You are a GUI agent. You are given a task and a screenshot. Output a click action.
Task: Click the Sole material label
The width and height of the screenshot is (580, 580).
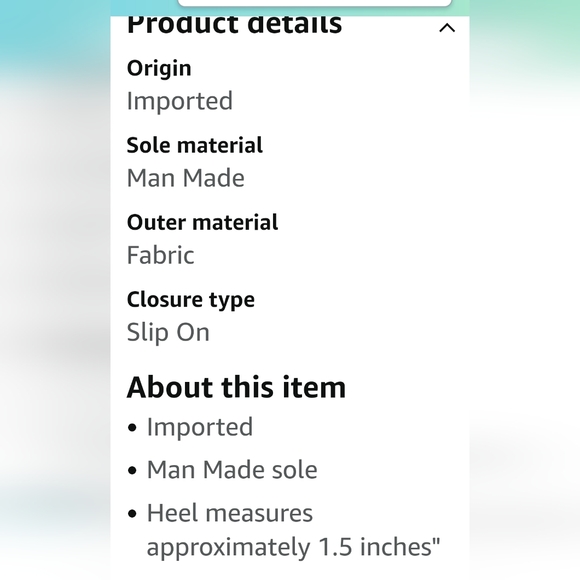tap(195, 145)
